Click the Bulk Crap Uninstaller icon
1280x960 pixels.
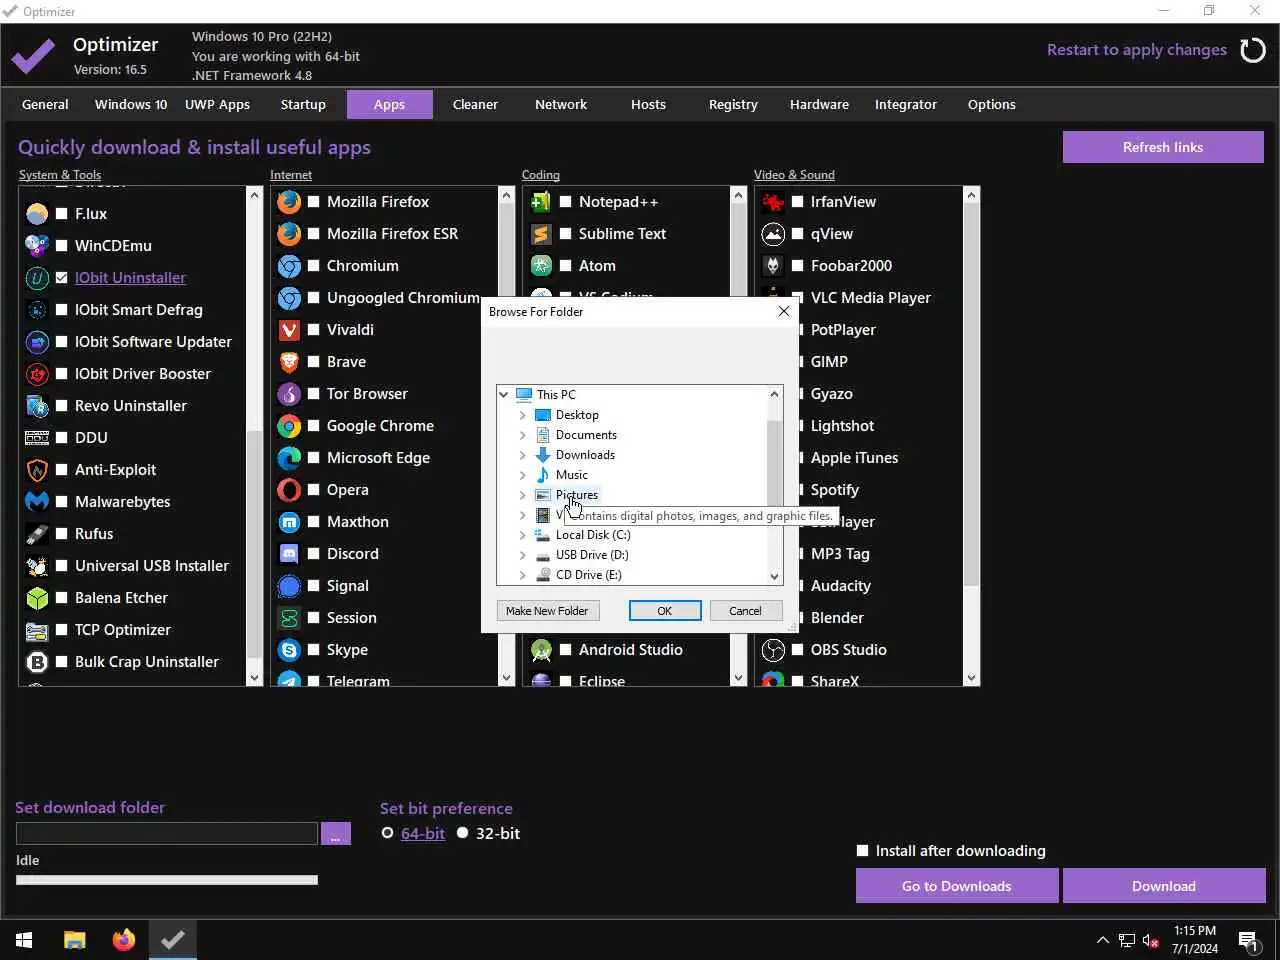click(37, 662)
